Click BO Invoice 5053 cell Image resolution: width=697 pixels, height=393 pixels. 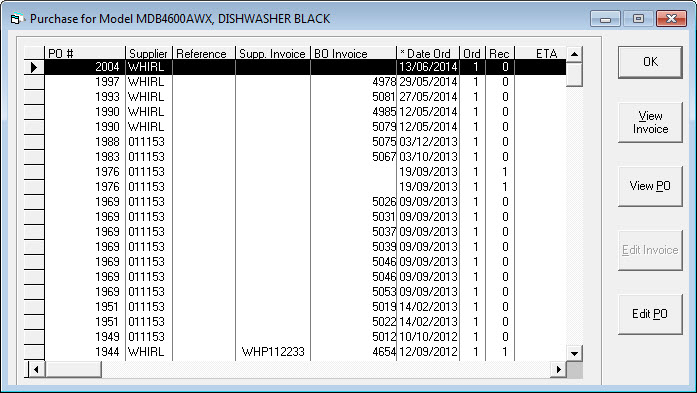(x=353, y=292)
